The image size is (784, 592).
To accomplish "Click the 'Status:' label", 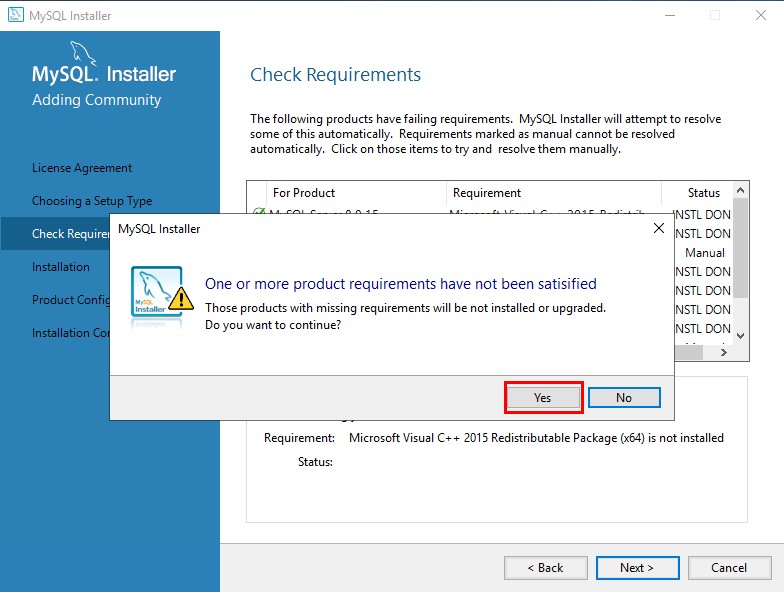I will pyautogui.click(x=315, y=462).
